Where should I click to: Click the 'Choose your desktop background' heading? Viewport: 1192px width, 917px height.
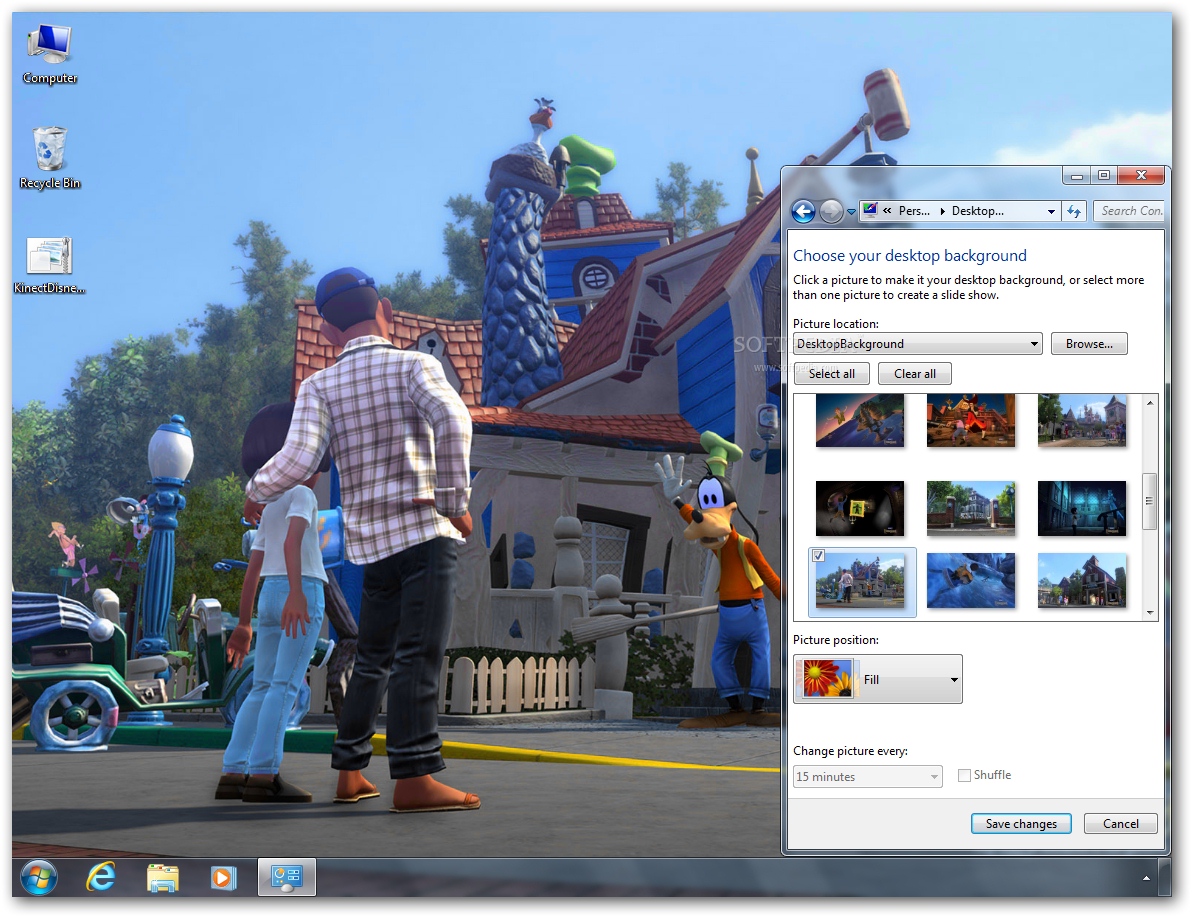click(909, 255)
